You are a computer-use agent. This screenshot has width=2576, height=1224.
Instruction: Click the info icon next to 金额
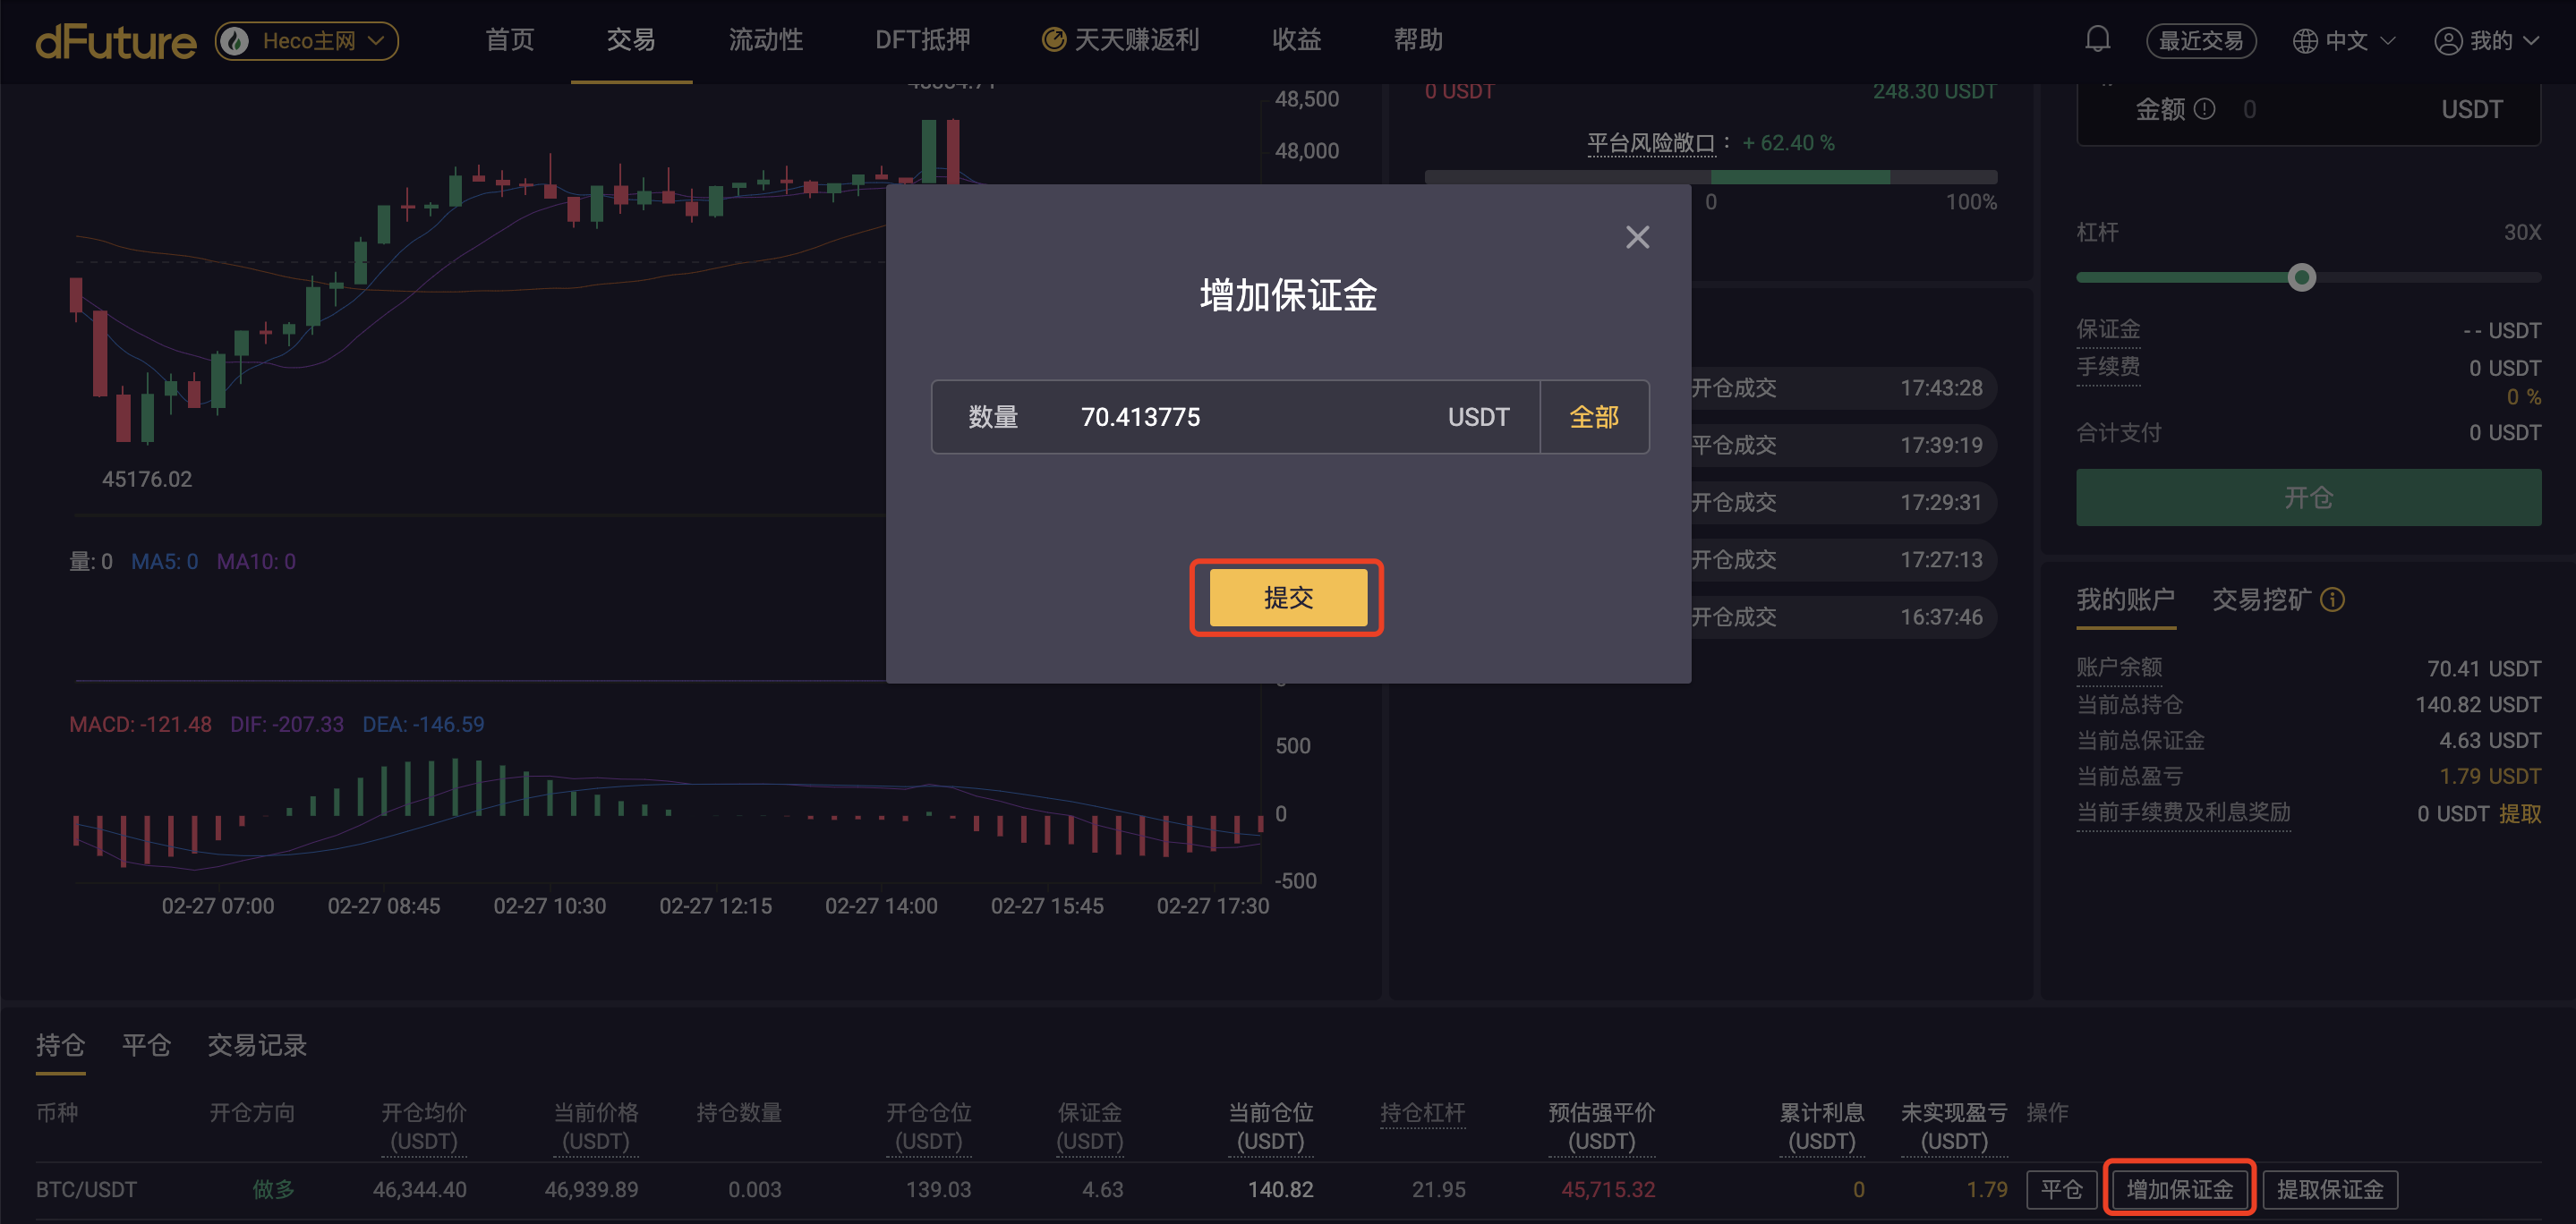coord(2204,109)
